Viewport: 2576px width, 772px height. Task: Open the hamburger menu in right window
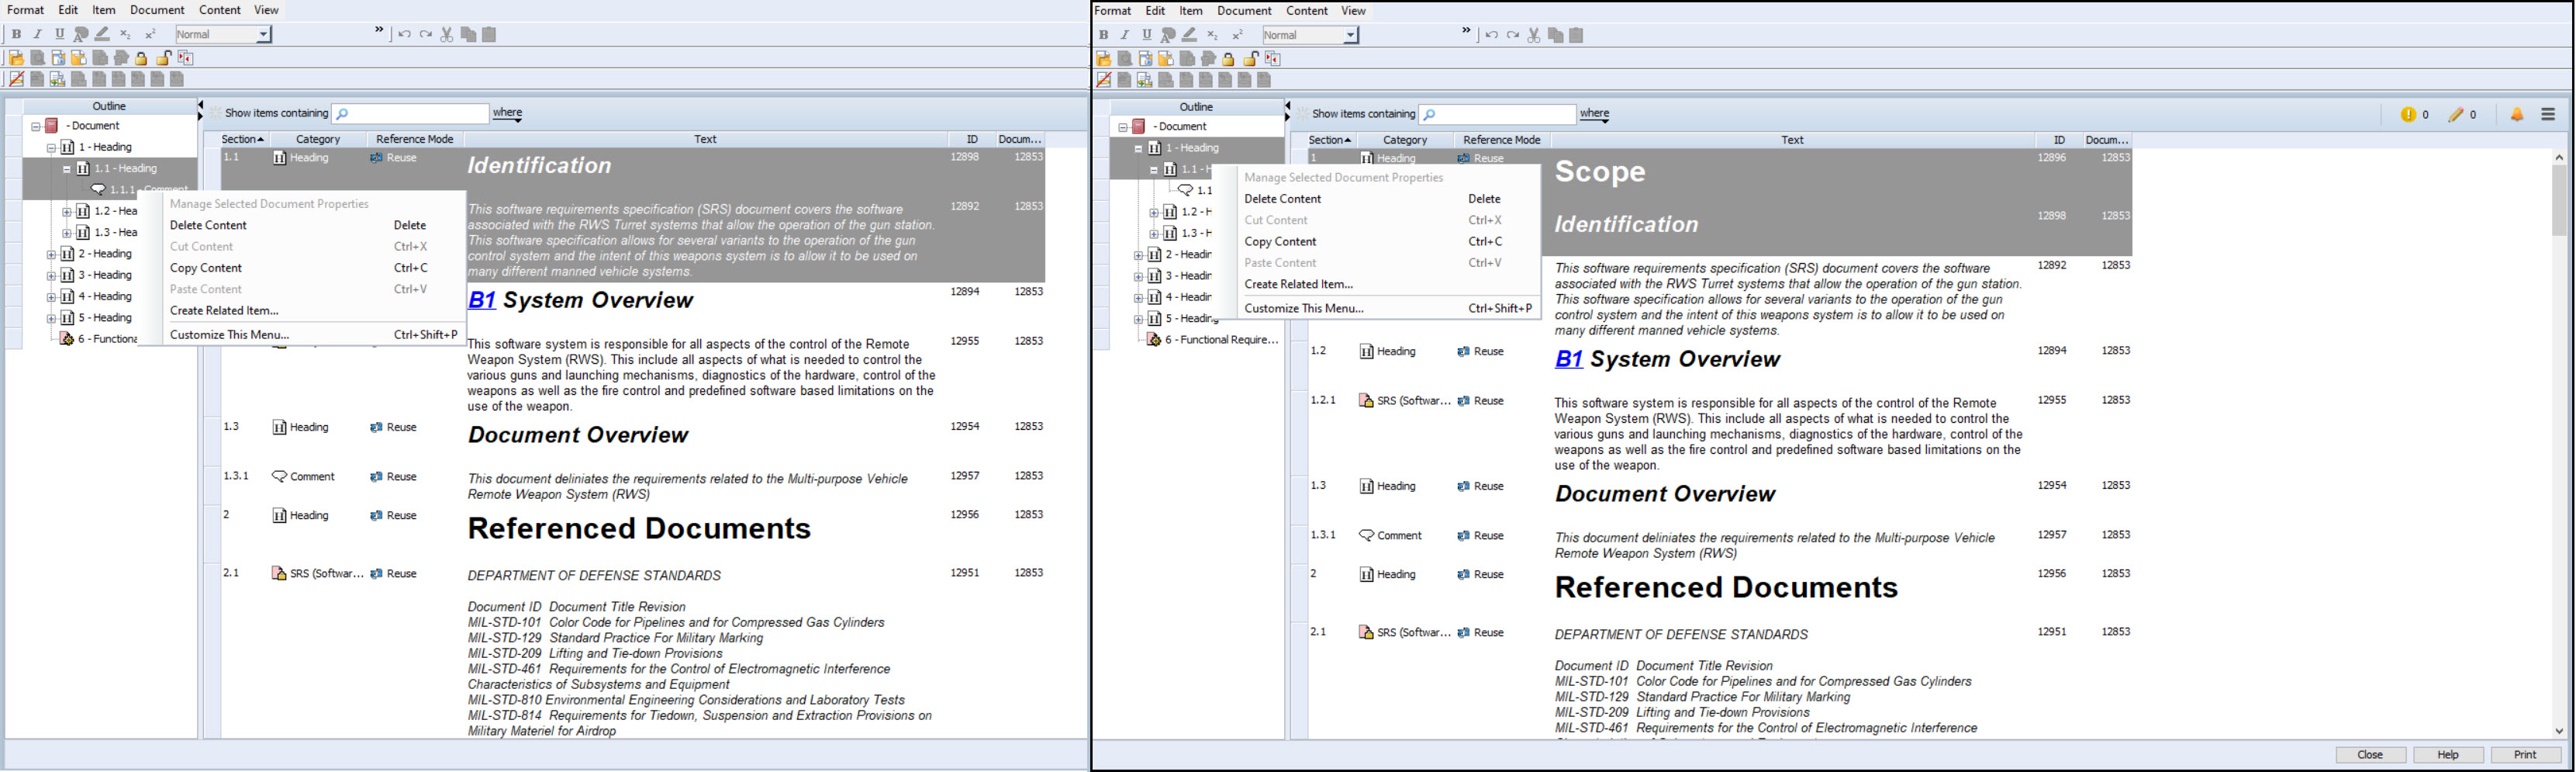[x=2547, y=115]
